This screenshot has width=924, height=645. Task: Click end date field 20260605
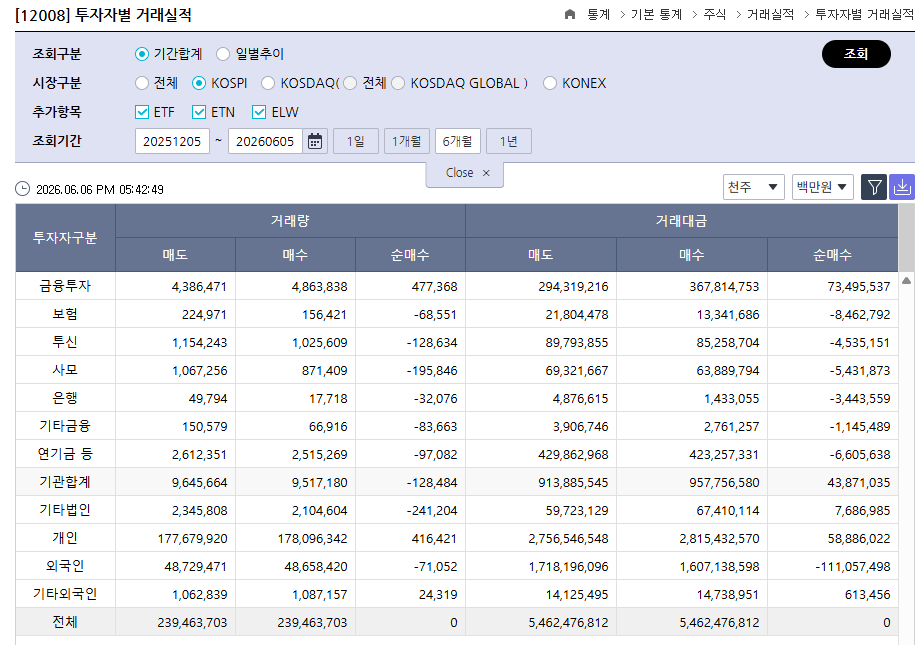265,141
